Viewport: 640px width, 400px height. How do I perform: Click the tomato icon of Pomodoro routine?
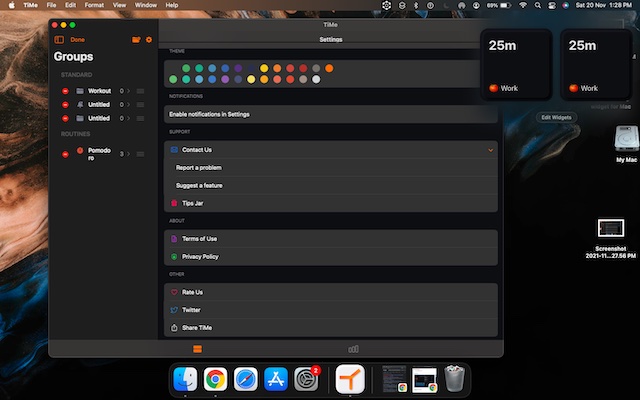click(80, 151)
